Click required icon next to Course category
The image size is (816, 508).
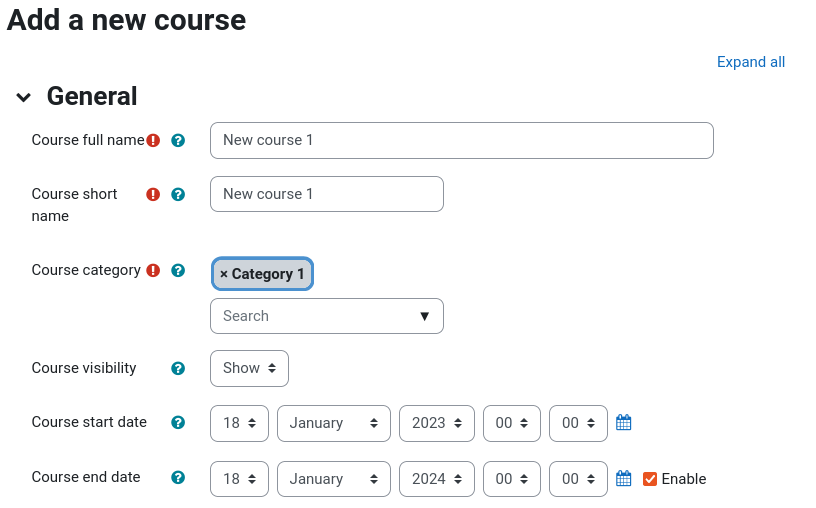click(x=153, y=271)
